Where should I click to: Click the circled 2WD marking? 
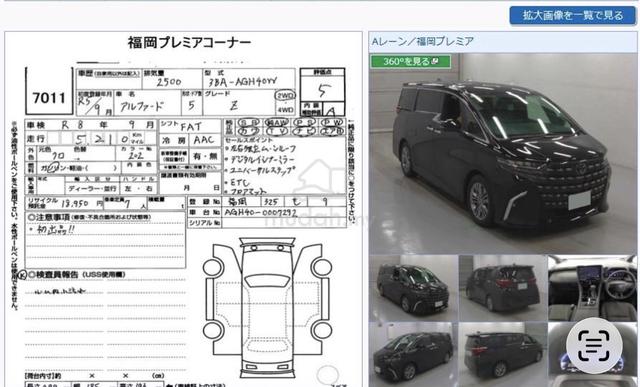pyautogui.click(x=285, y=96)
